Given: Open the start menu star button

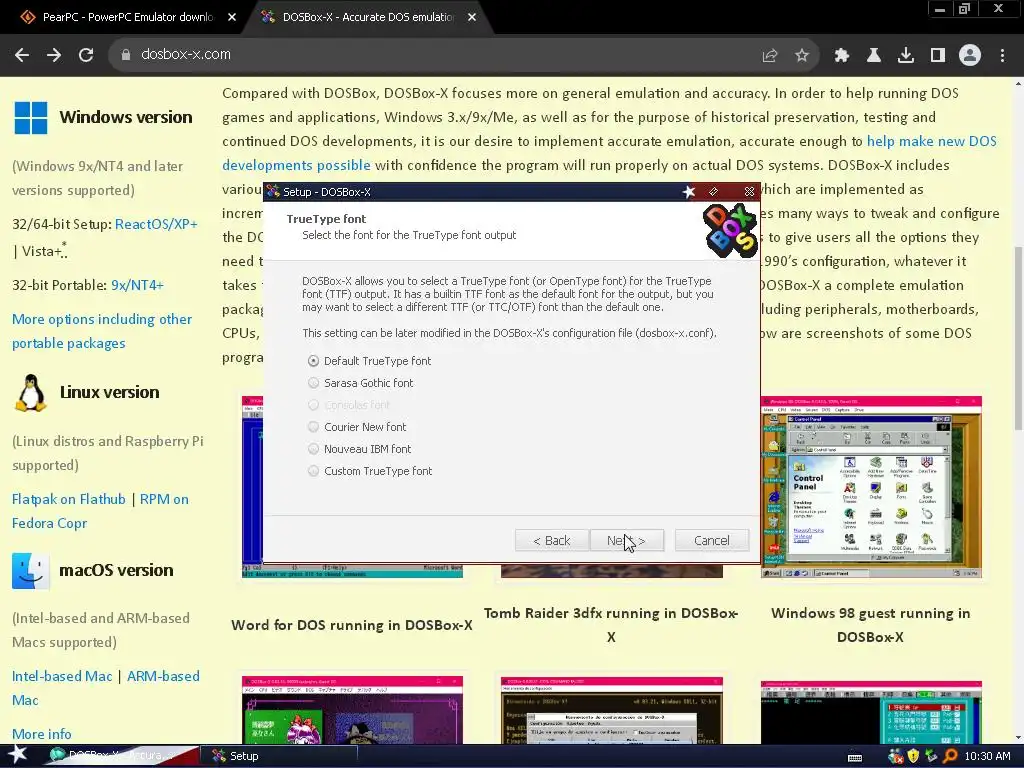Looking at the screenshot, I should tap(18, 756).
